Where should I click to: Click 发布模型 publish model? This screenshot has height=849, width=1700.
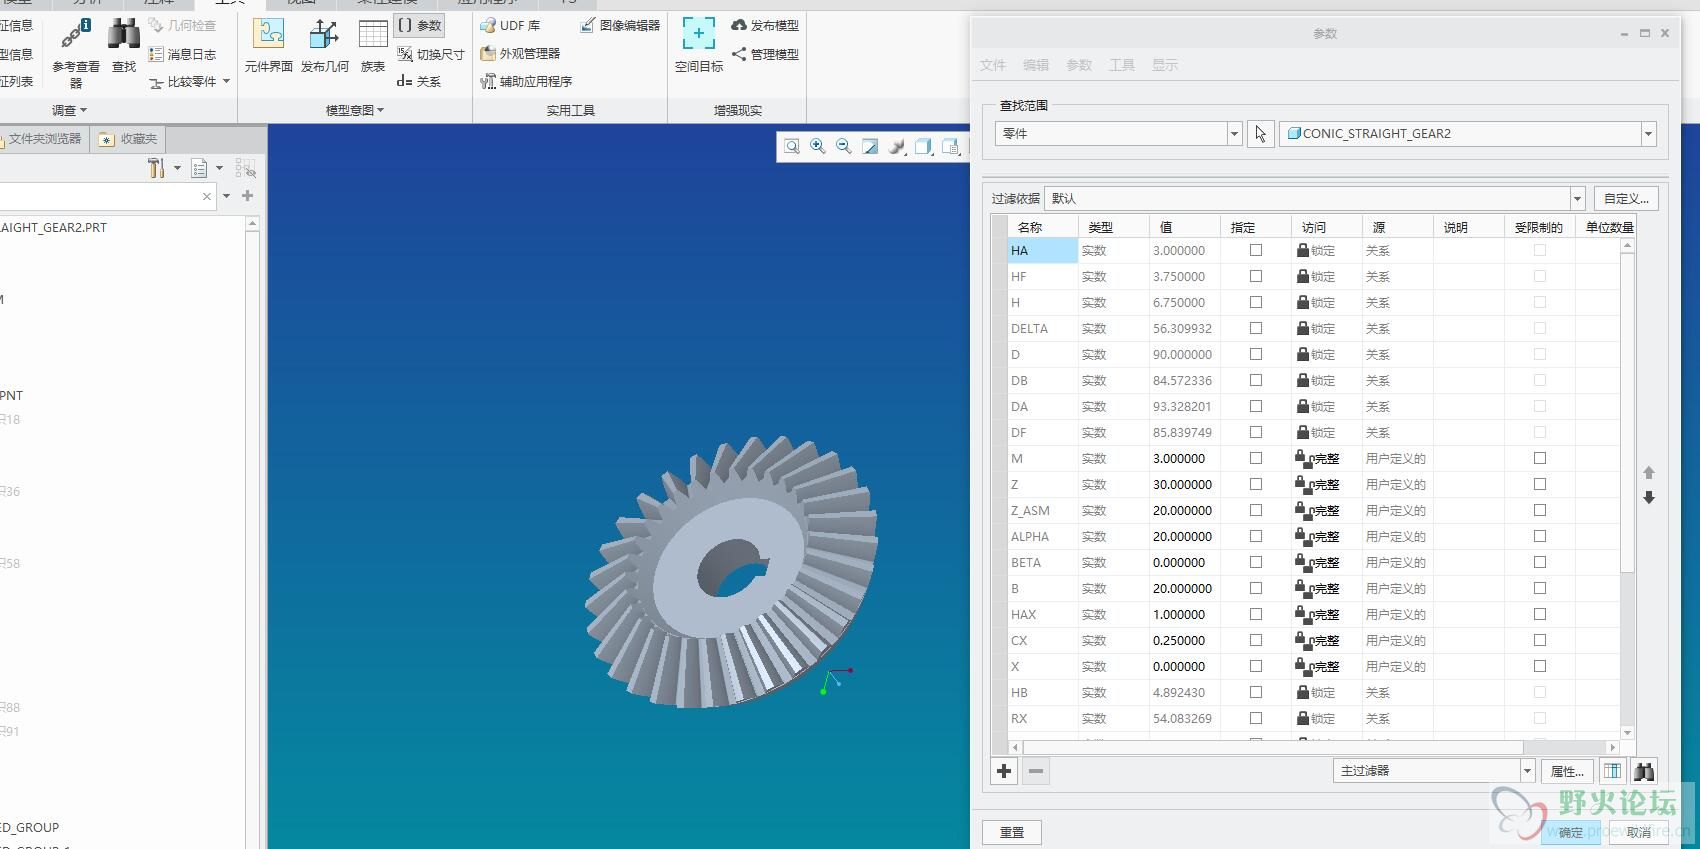765,25
